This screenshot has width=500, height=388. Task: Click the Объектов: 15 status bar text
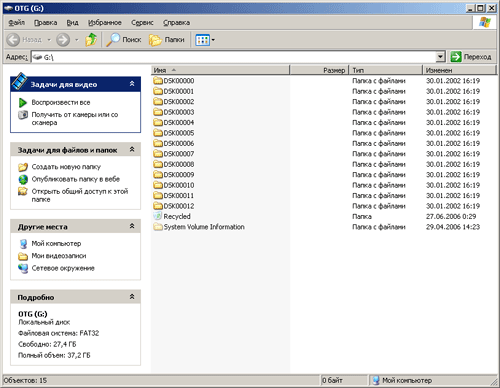tap(25, 380)
